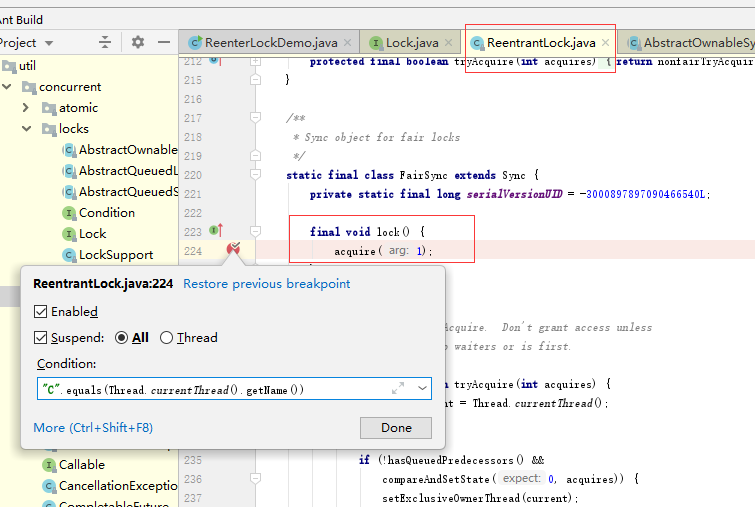Open More breakpoint settings link
This screenshot has width=755, height=507.
93,428
